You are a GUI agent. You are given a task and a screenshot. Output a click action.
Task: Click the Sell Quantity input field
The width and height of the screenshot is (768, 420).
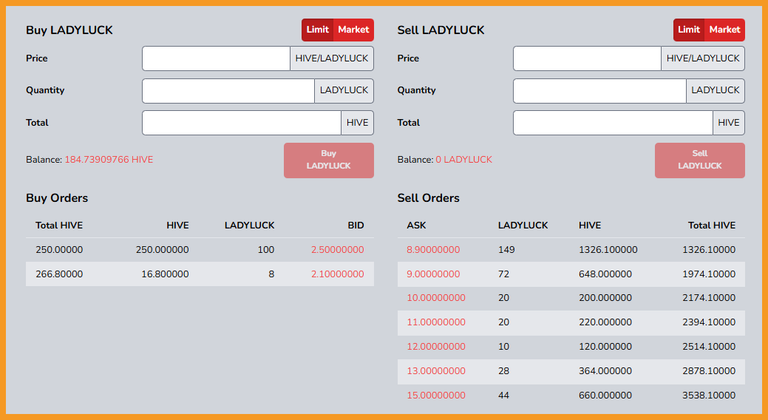(600, 91)
